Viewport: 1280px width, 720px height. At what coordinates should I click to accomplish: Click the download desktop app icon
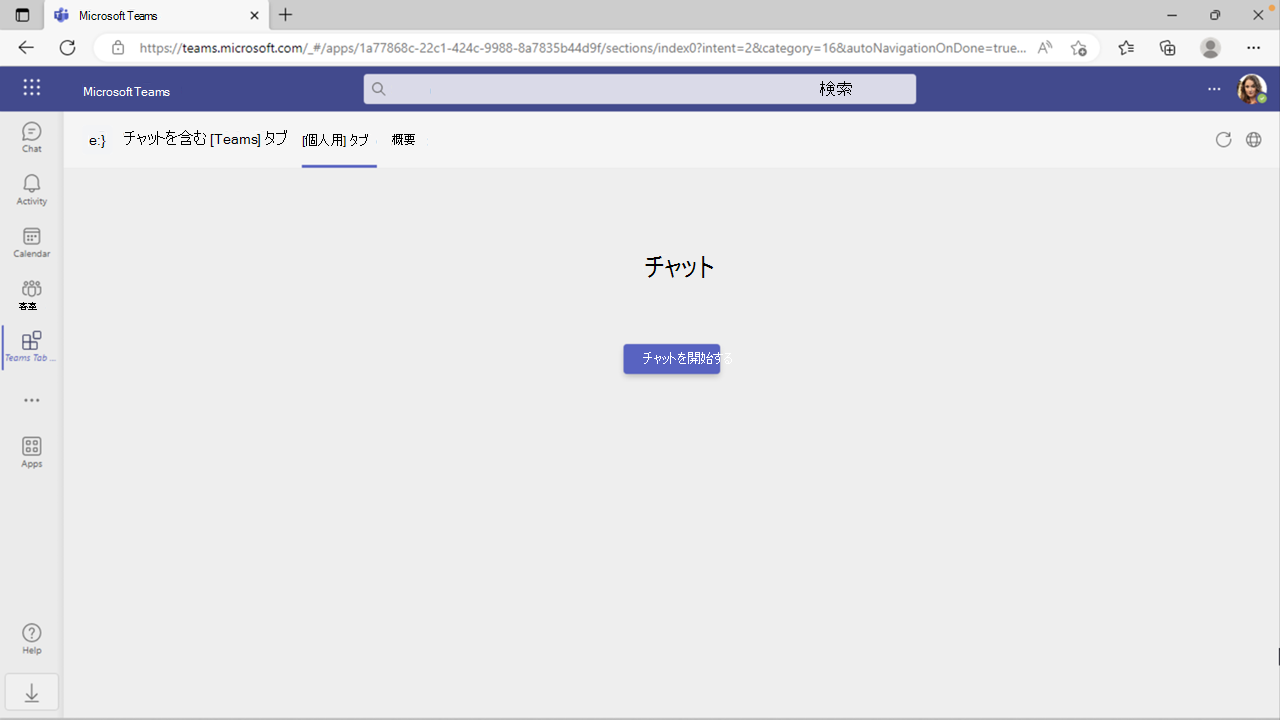(32, 692)
